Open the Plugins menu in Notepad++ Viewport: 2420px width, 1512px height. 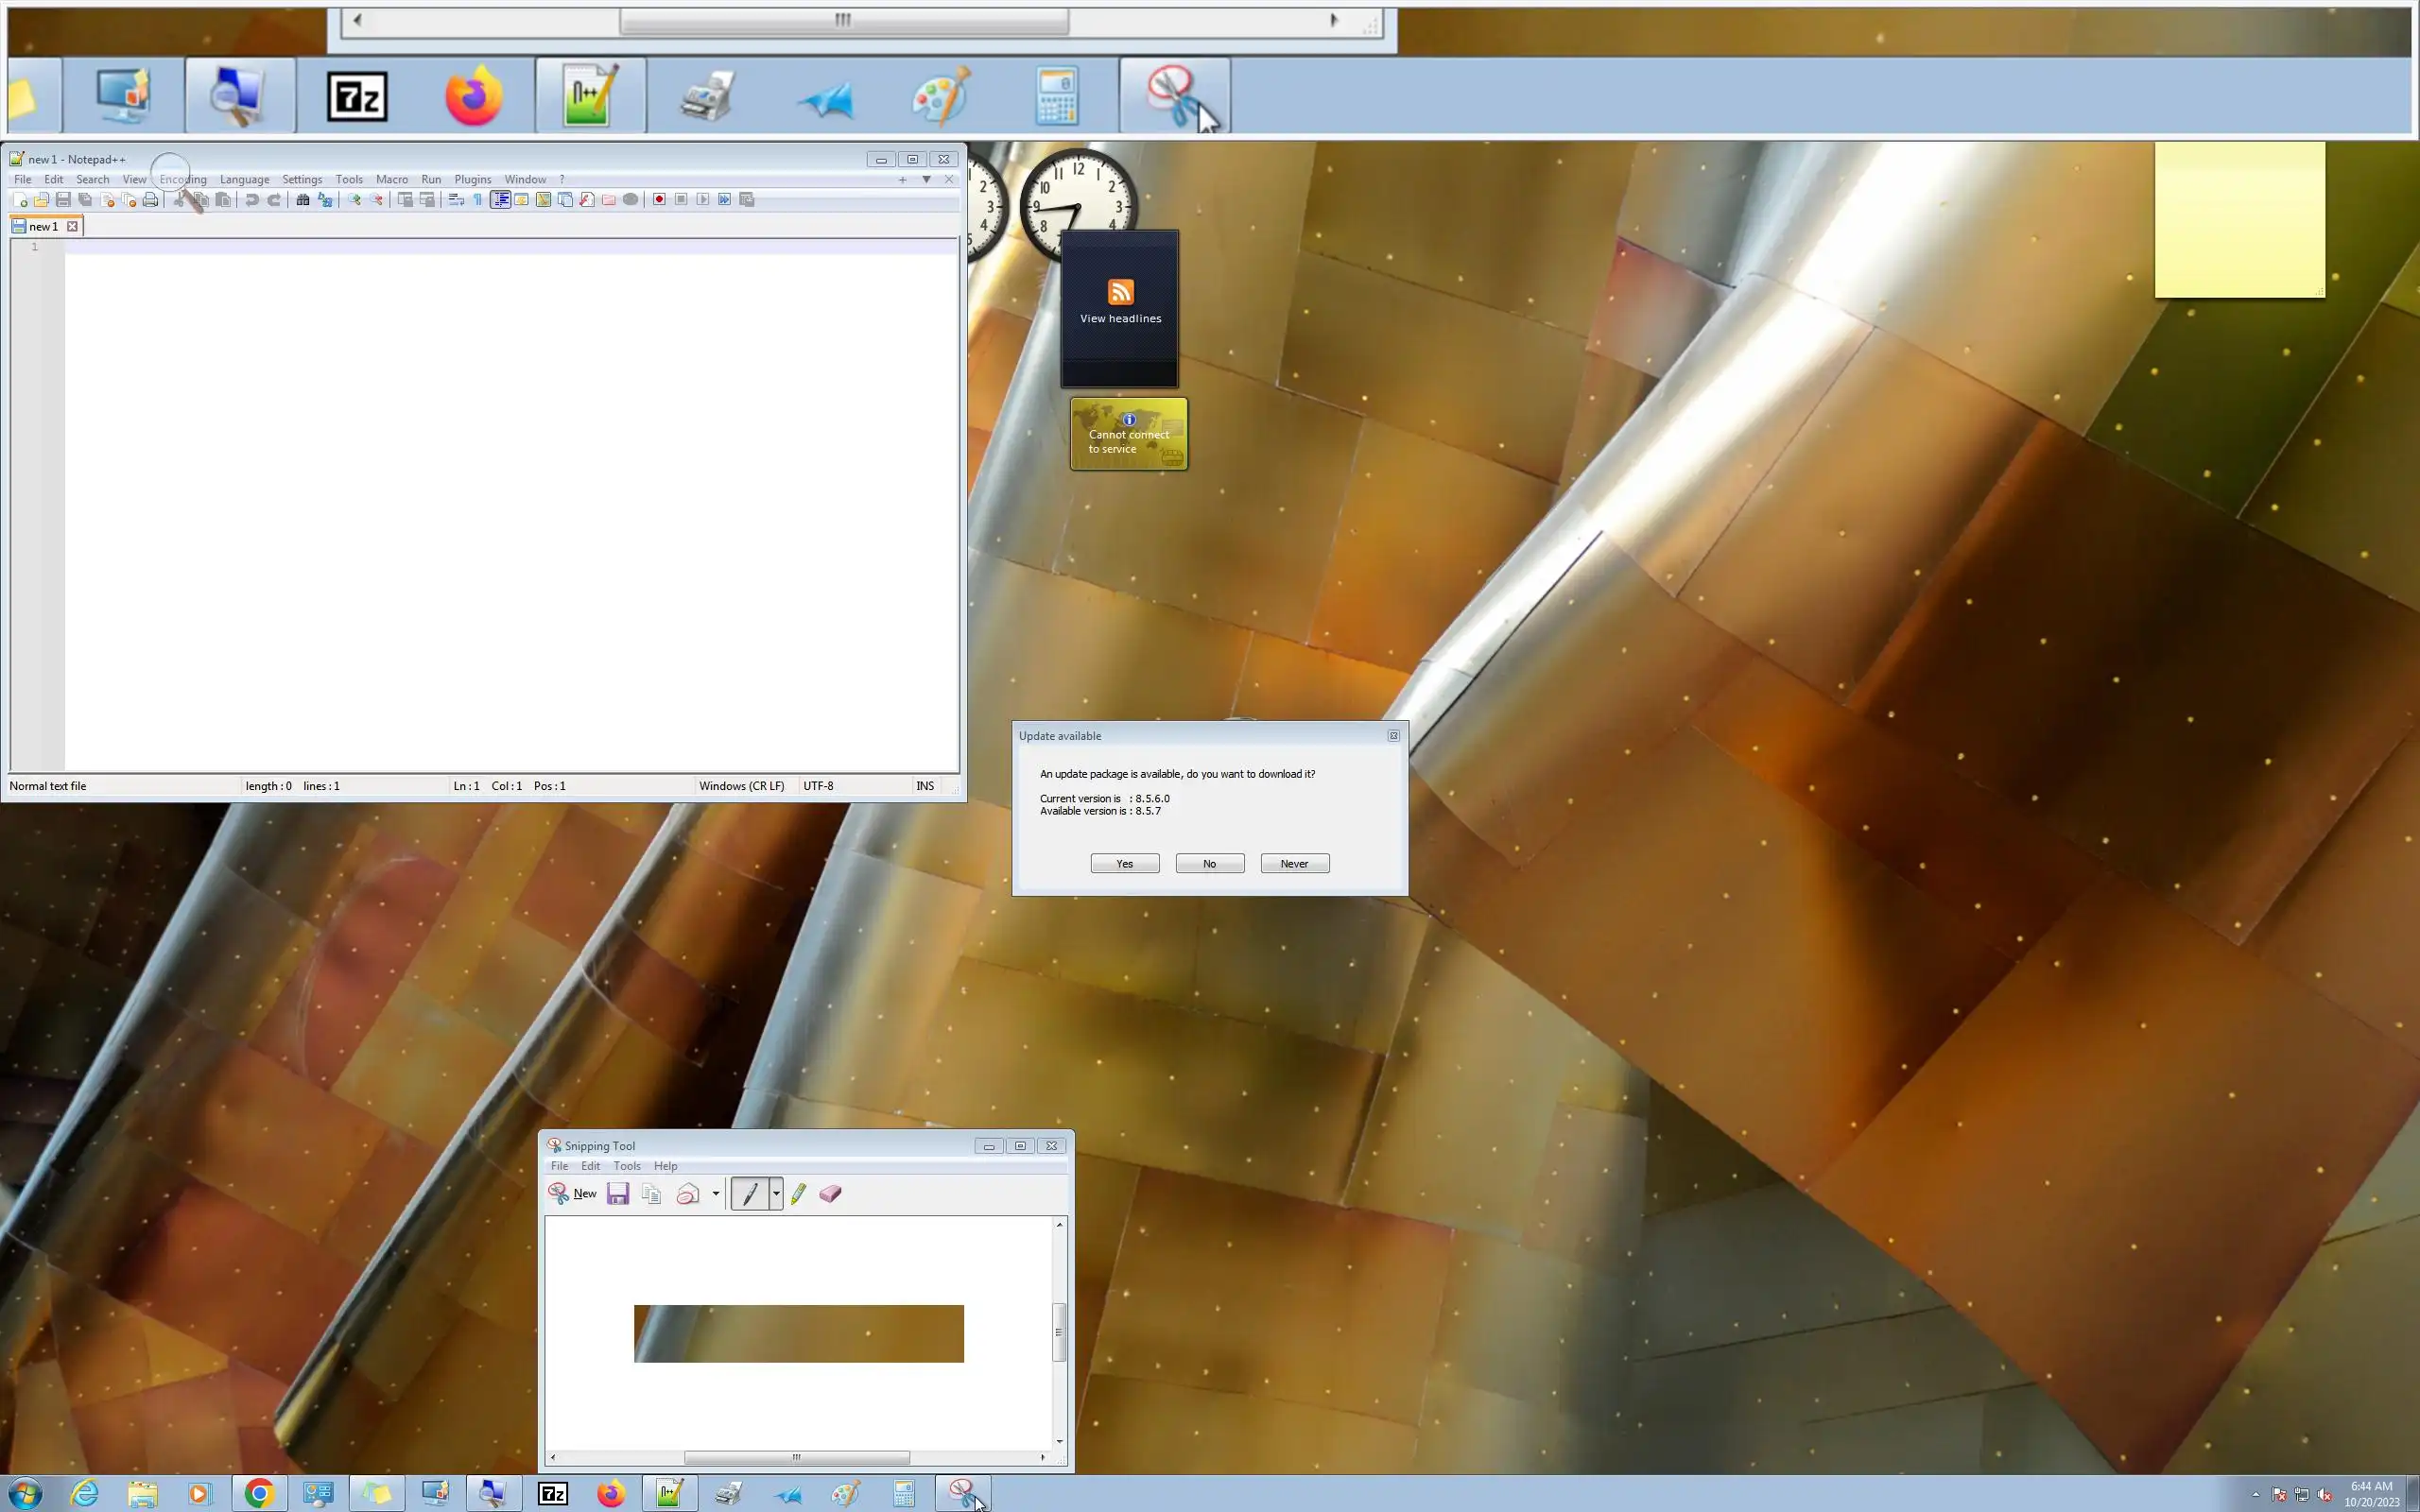[x=472, y=180]
